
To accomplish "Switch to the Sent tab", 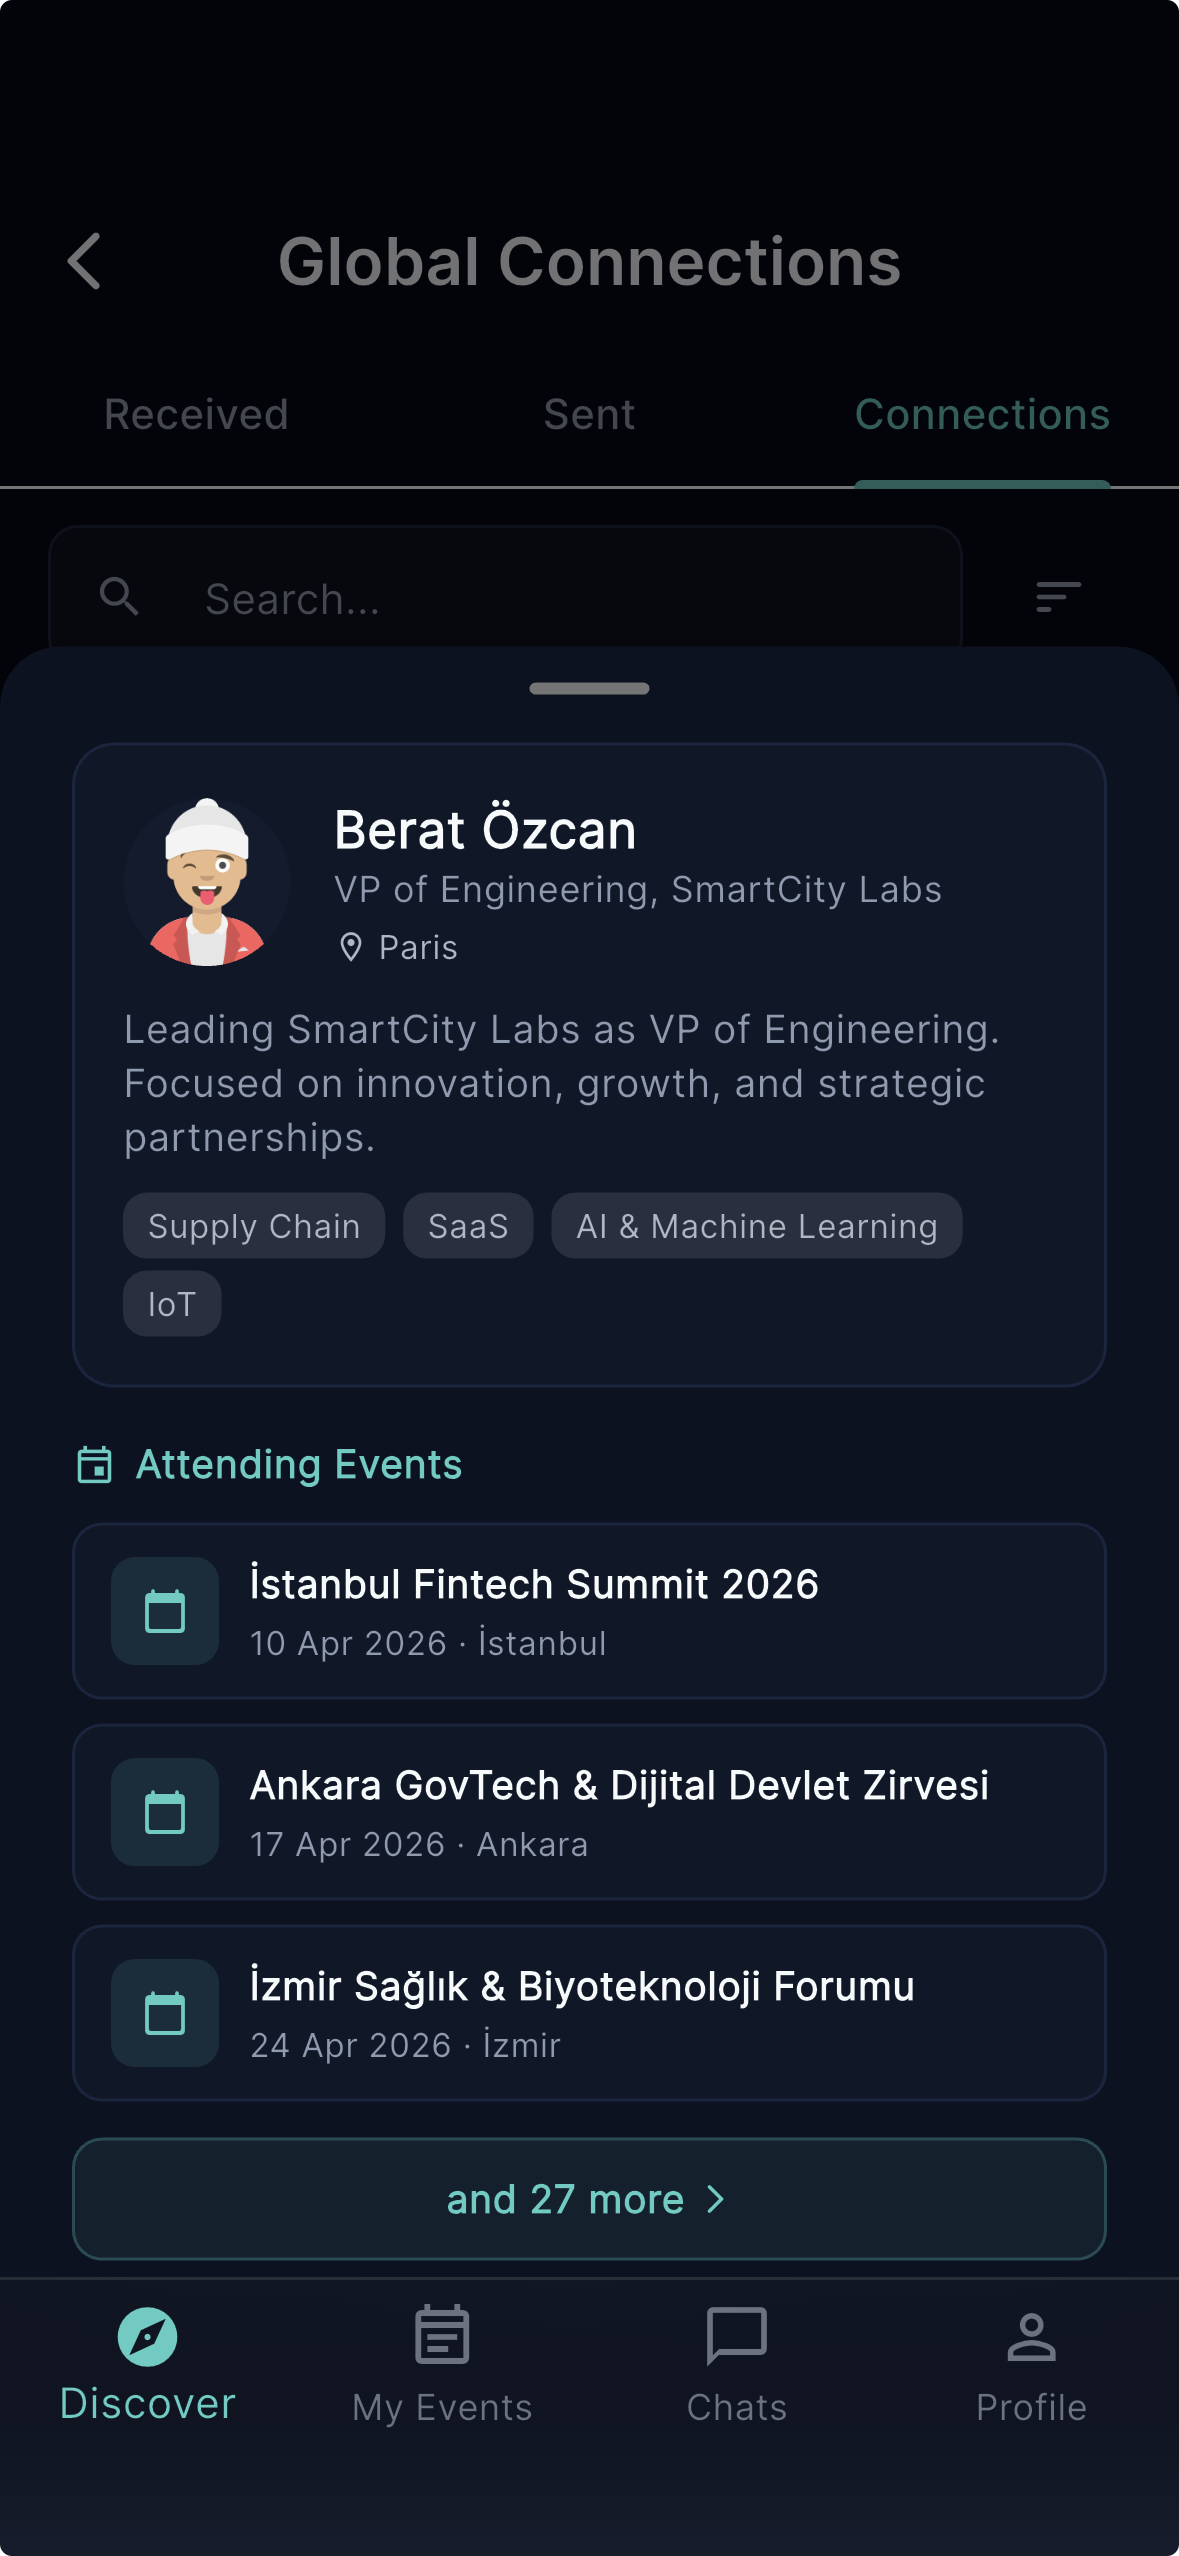I will coord(589,413).
